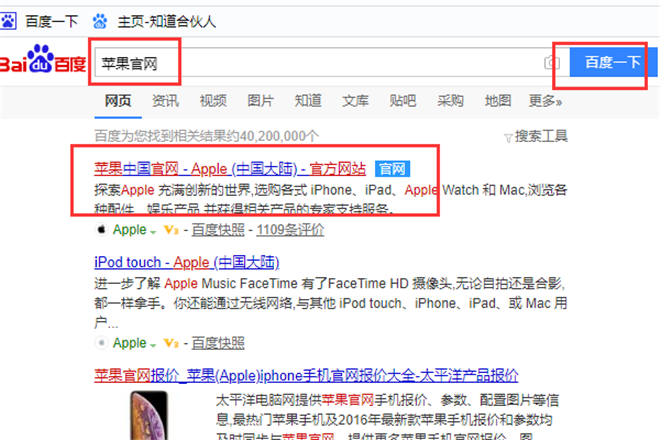Click the 百度一下 search button

[x=613, y=62]
